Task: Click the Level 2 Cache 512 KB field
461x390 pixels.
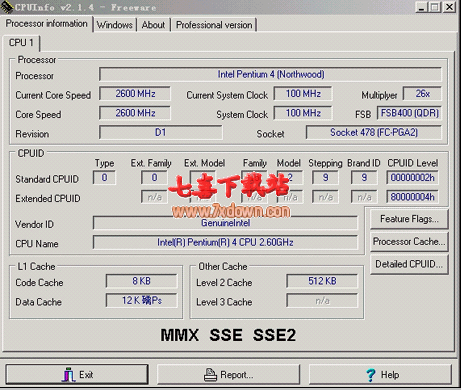Action: [x=322, y=281]
